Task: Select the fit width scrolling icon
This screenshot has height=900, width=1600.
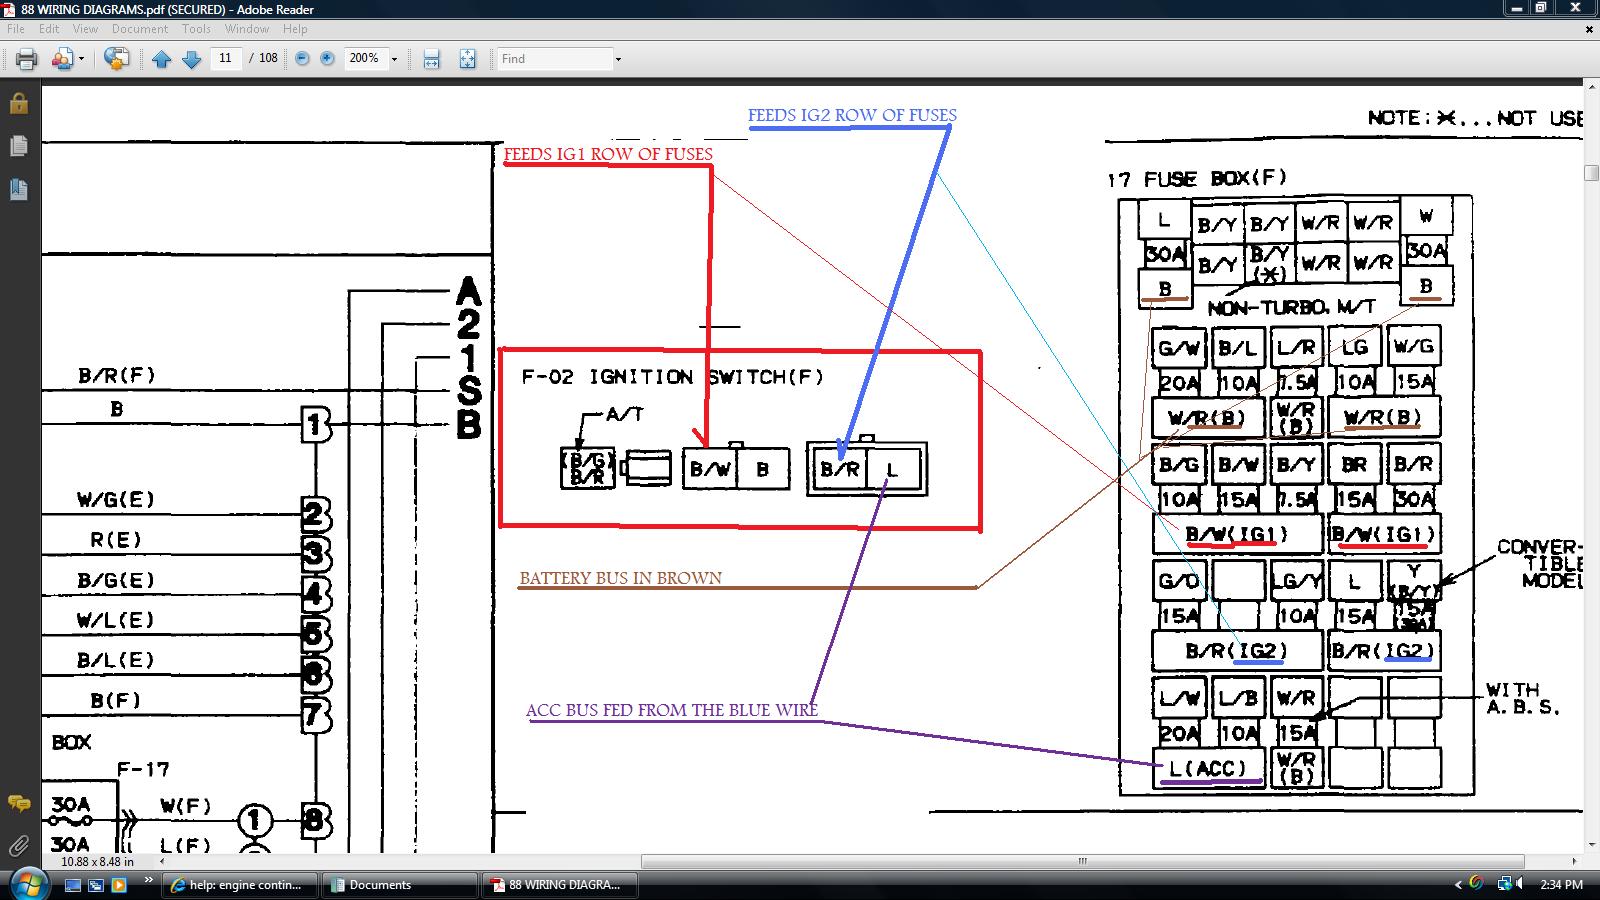Action: pyautogui.click(x=431, y=59)
